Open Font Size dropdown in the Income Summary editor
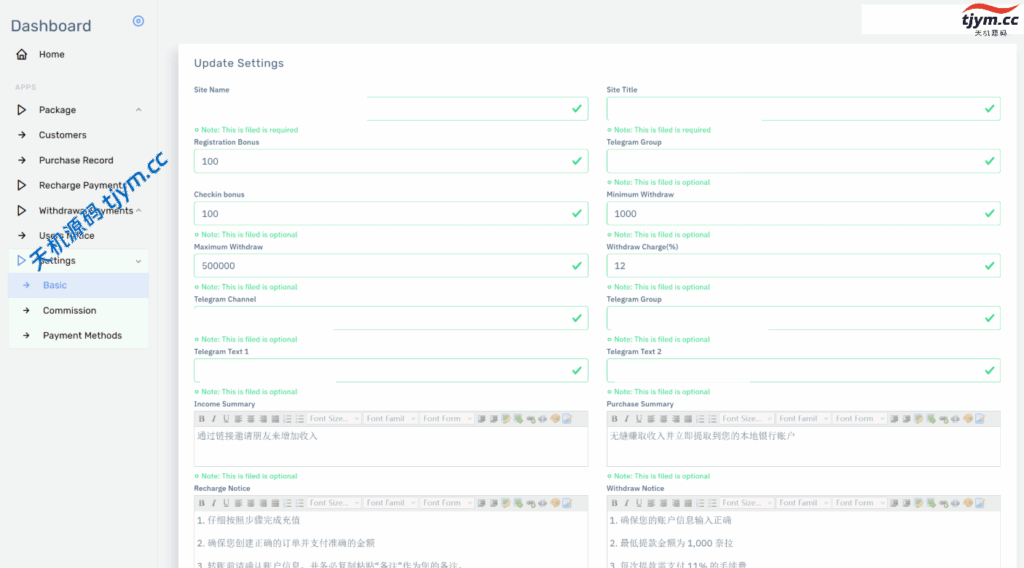This screenshot has height=568, width=1024. click(332, 419)
